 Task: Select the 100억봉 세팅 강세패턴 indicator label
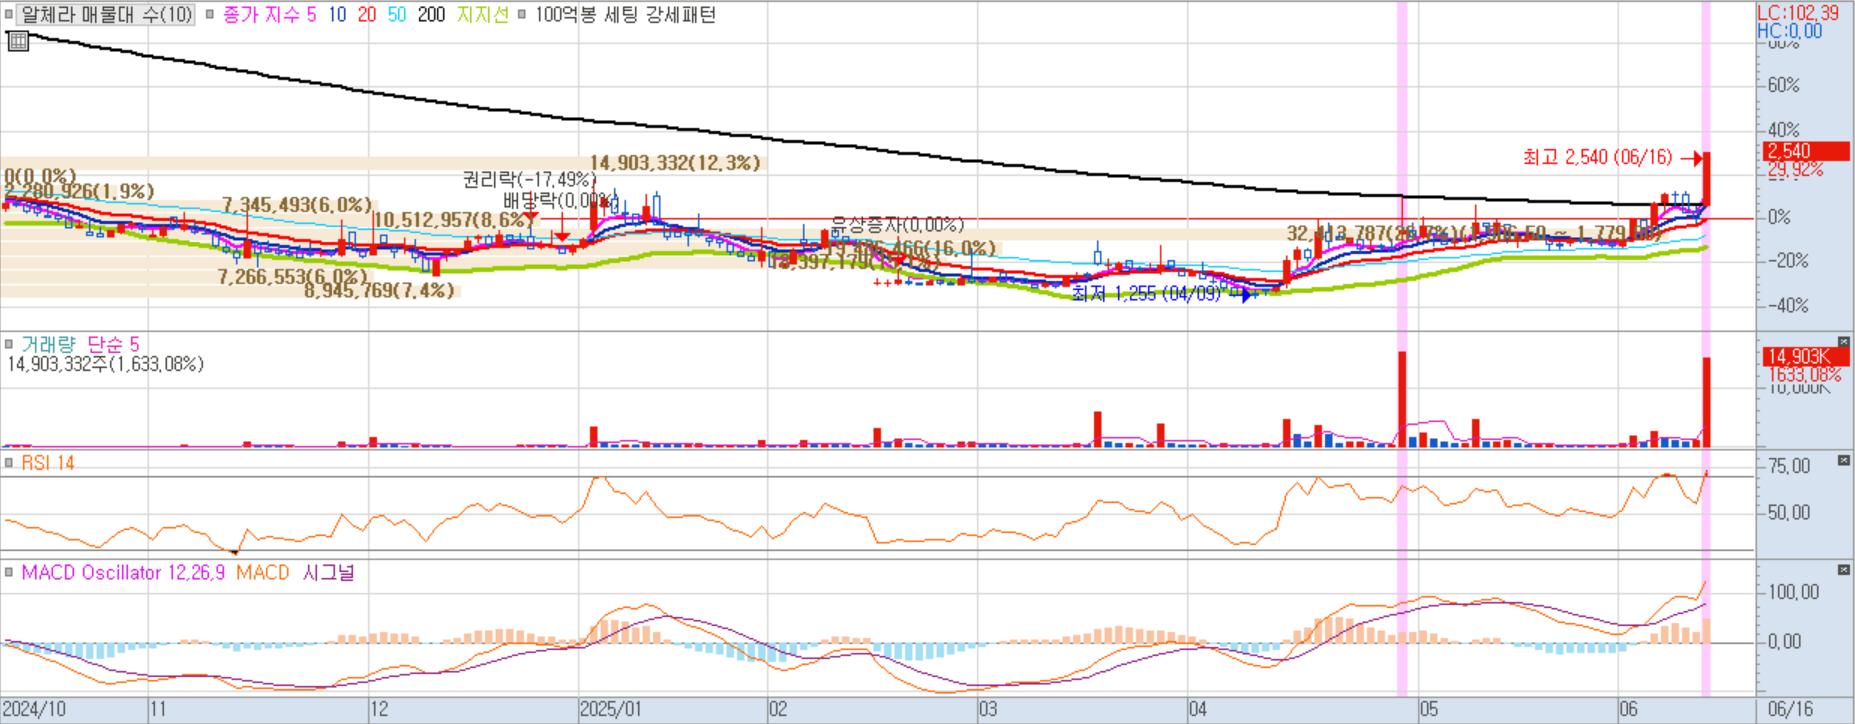point(625,15)
